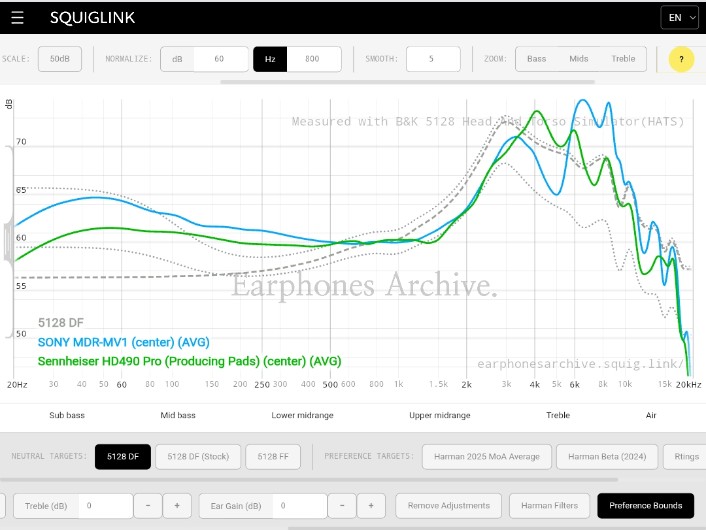Open the EN language dropdown
This screenshot has width=706, height=530.
coord(679,18)
